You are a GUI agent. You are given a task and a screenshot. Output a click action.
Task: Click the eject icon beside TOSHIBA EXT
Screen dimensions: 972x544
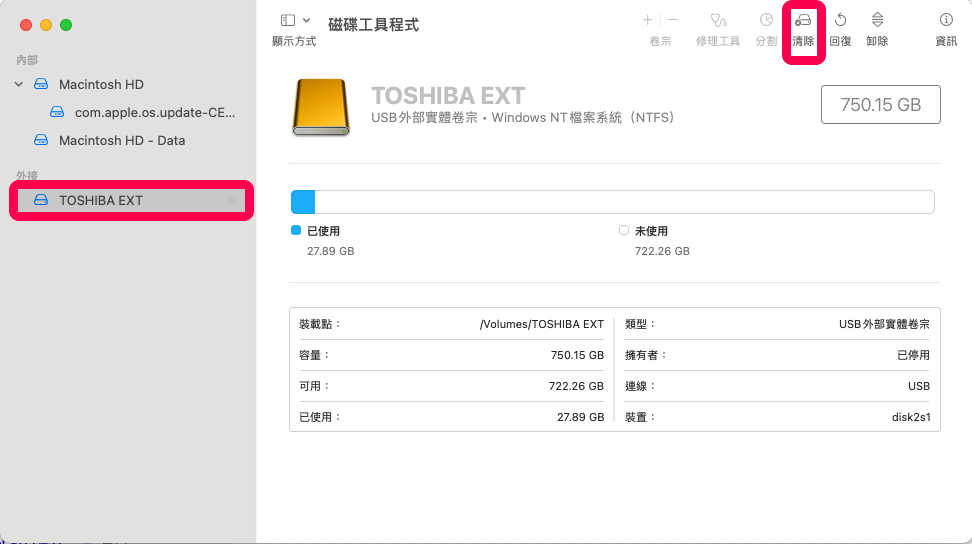pos(231,200)
